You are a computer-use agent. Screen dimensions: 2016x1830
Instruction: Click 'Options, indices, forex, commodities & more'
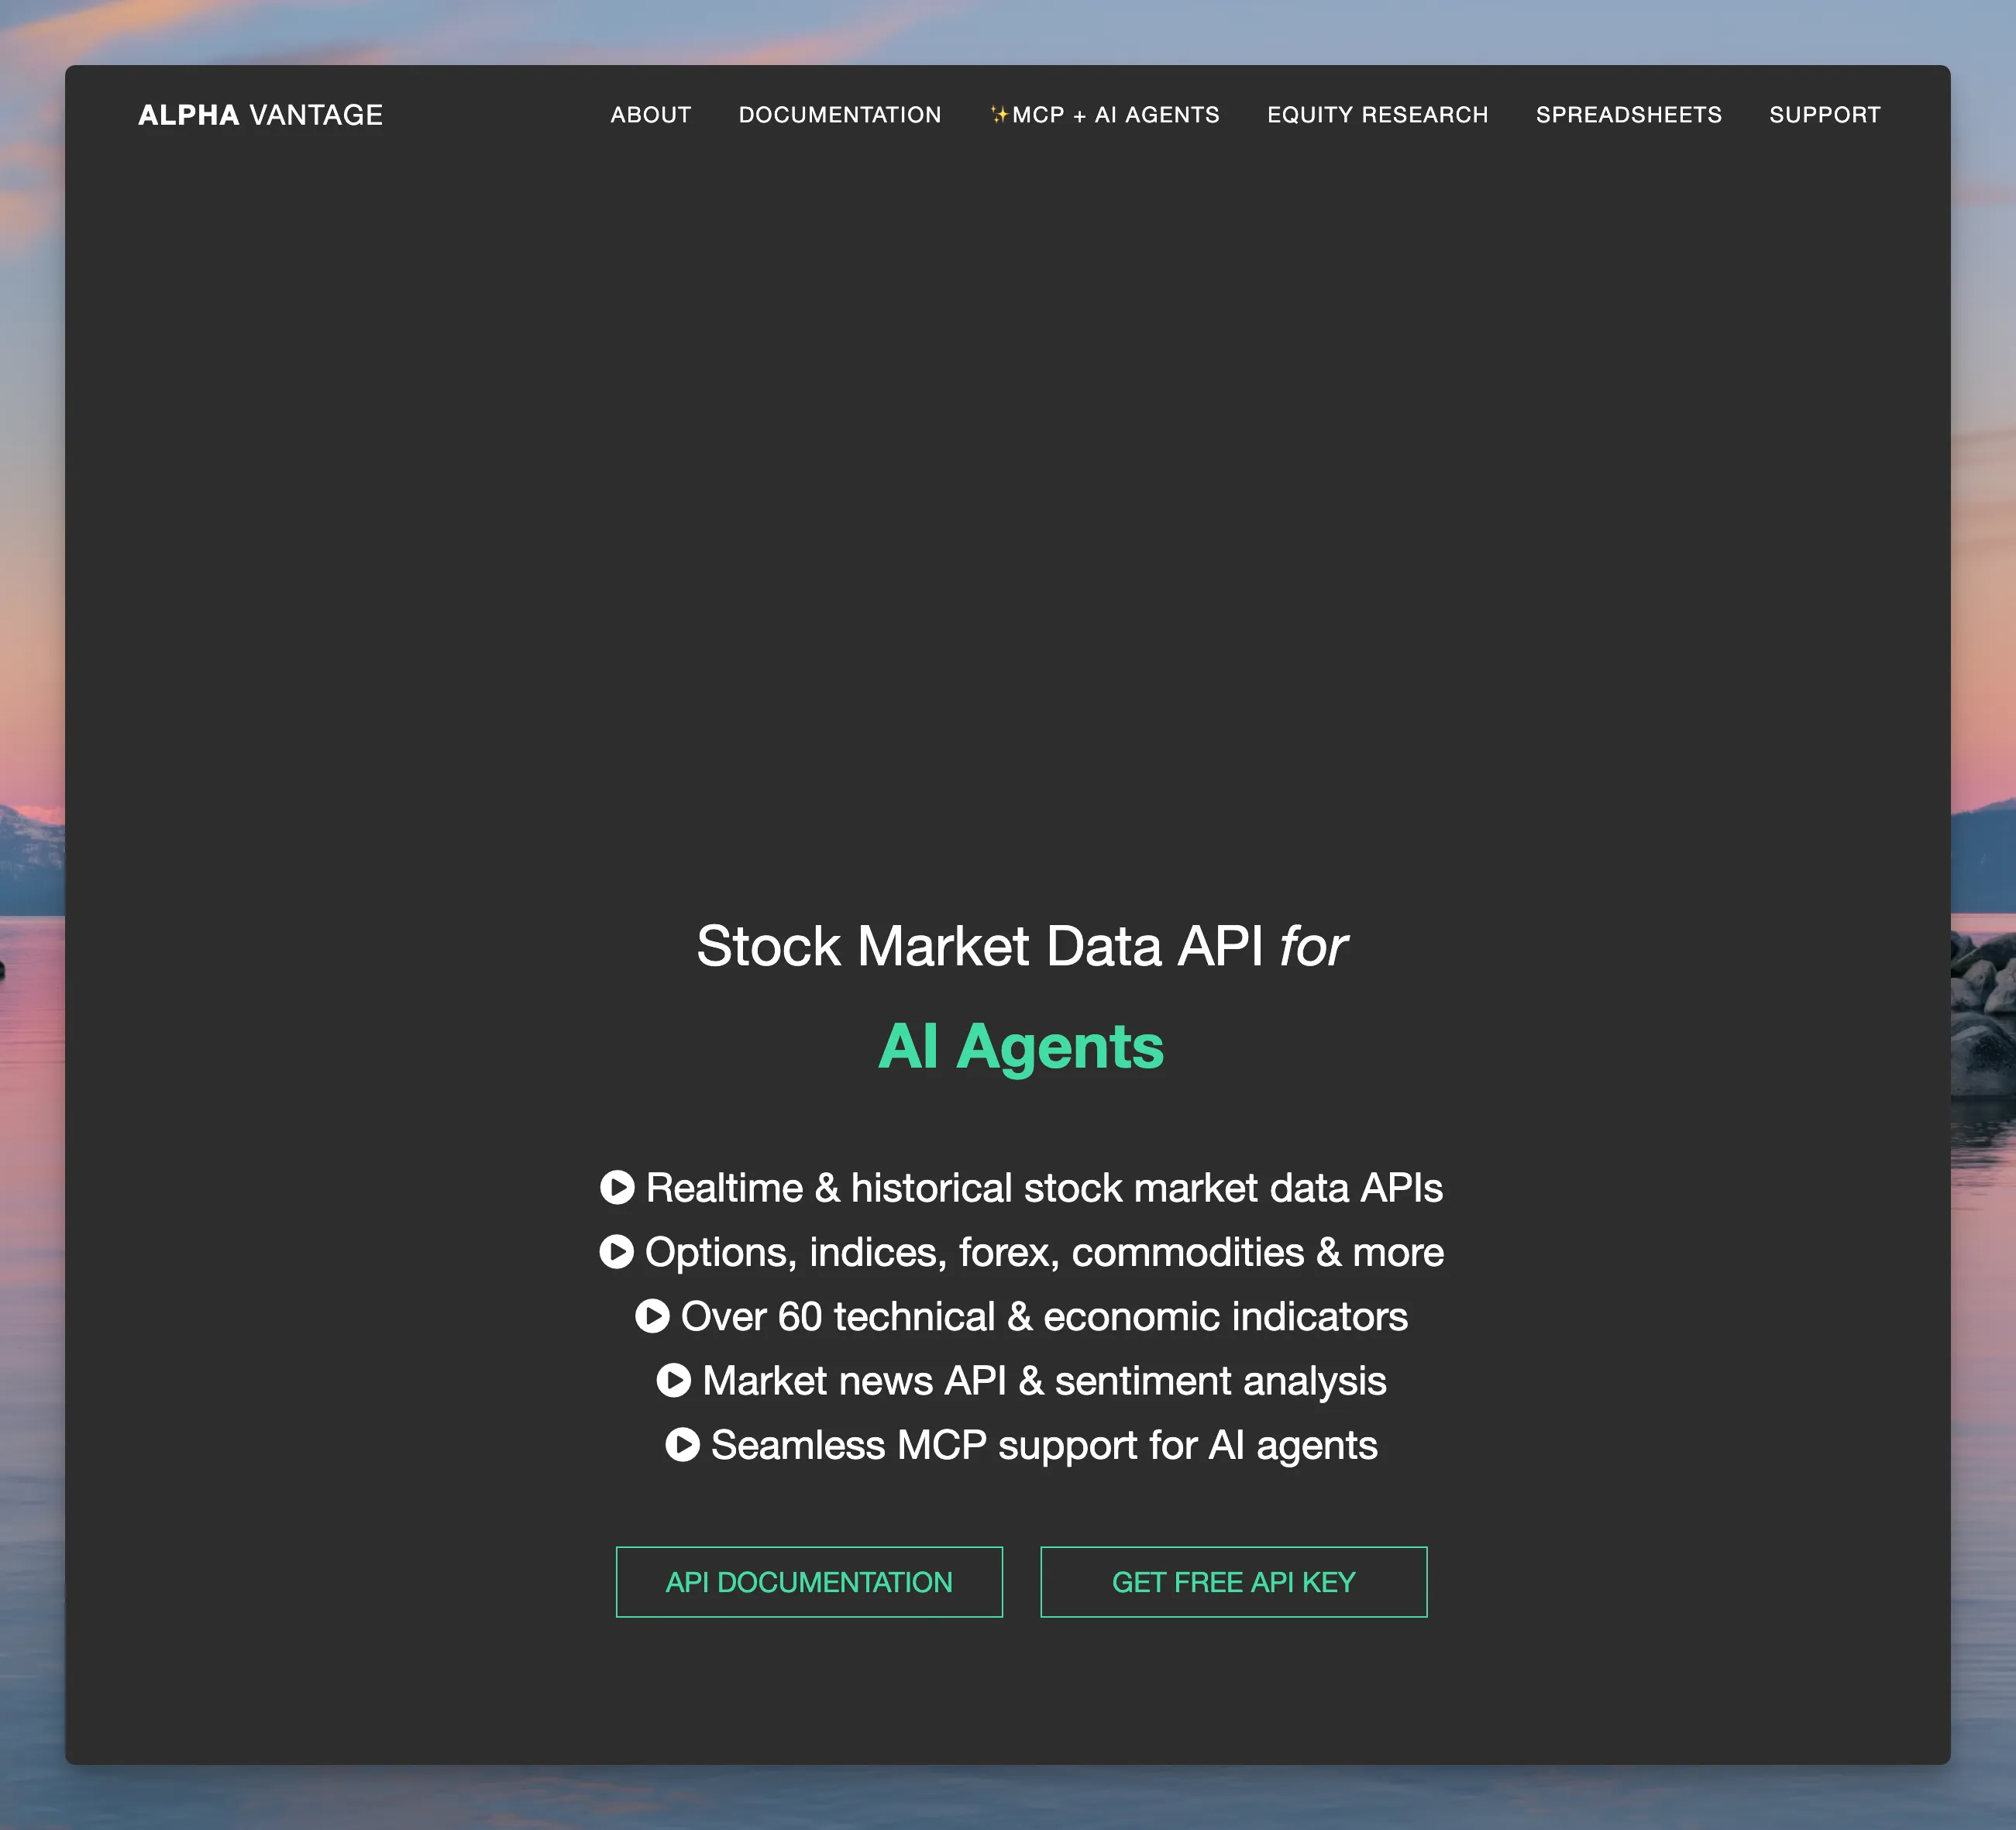click(x=1044, y=1252)
